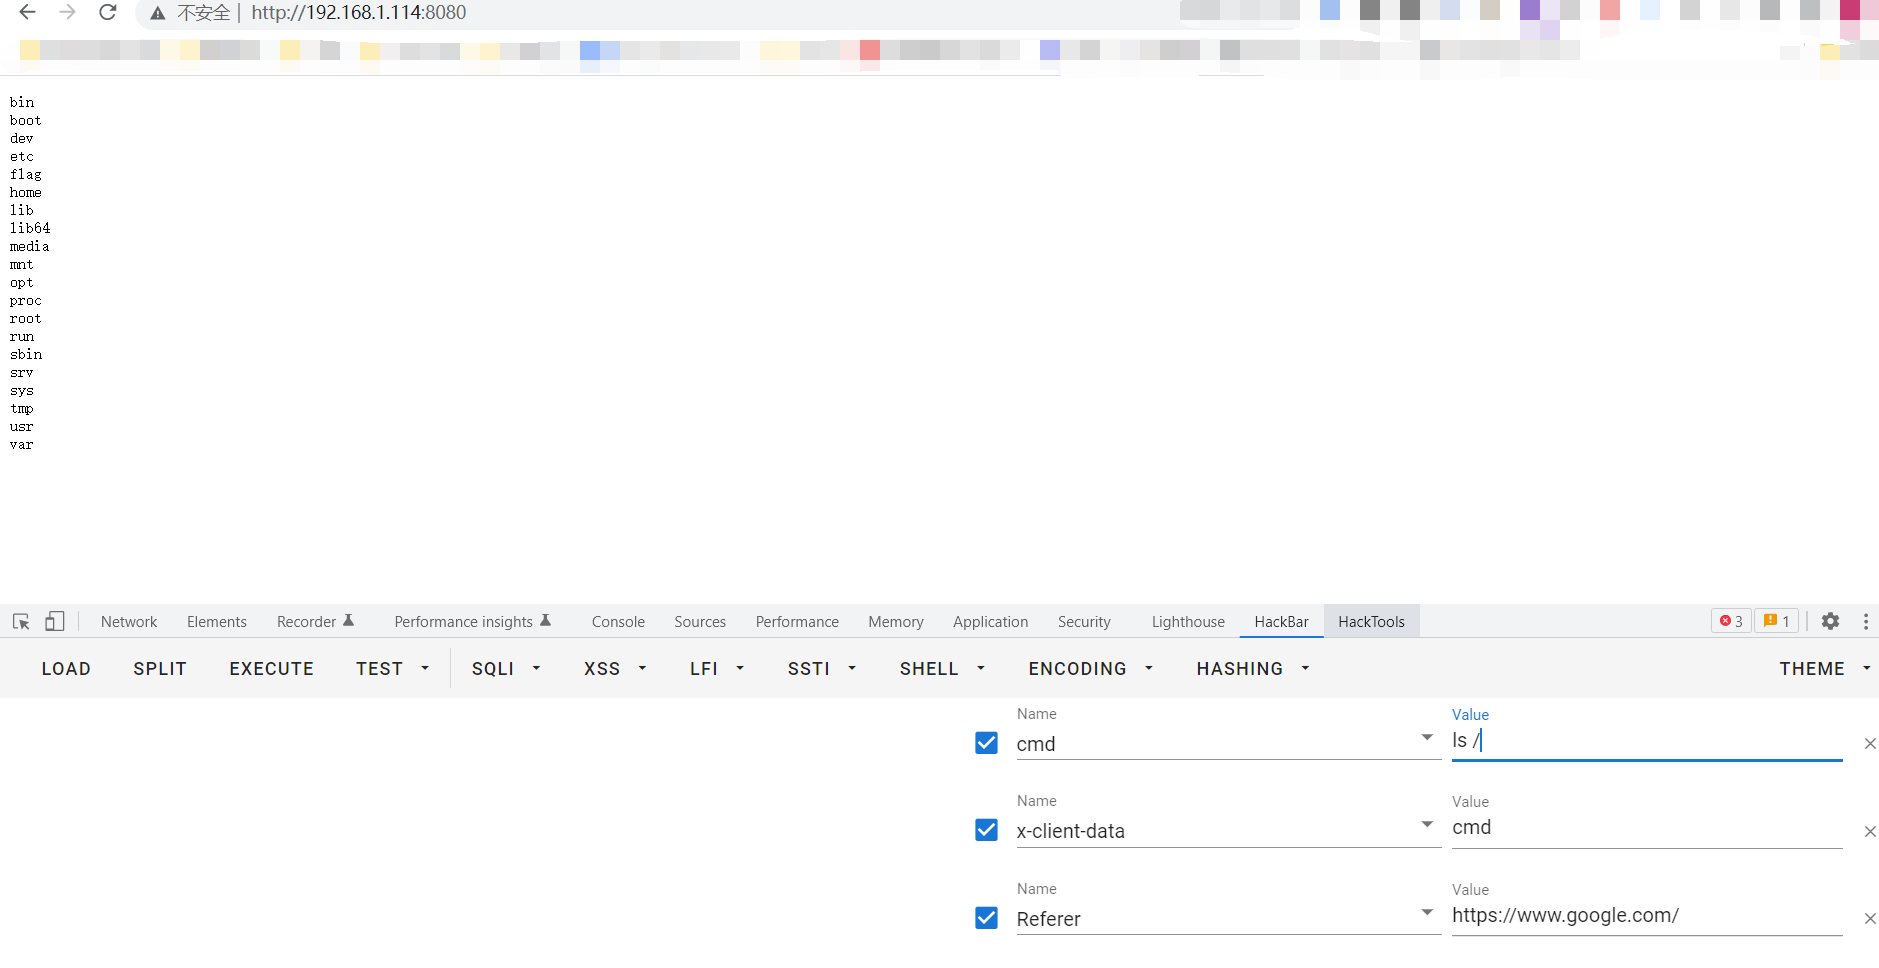Expand the SQLI dropdown menu

[x=506, y=669]
